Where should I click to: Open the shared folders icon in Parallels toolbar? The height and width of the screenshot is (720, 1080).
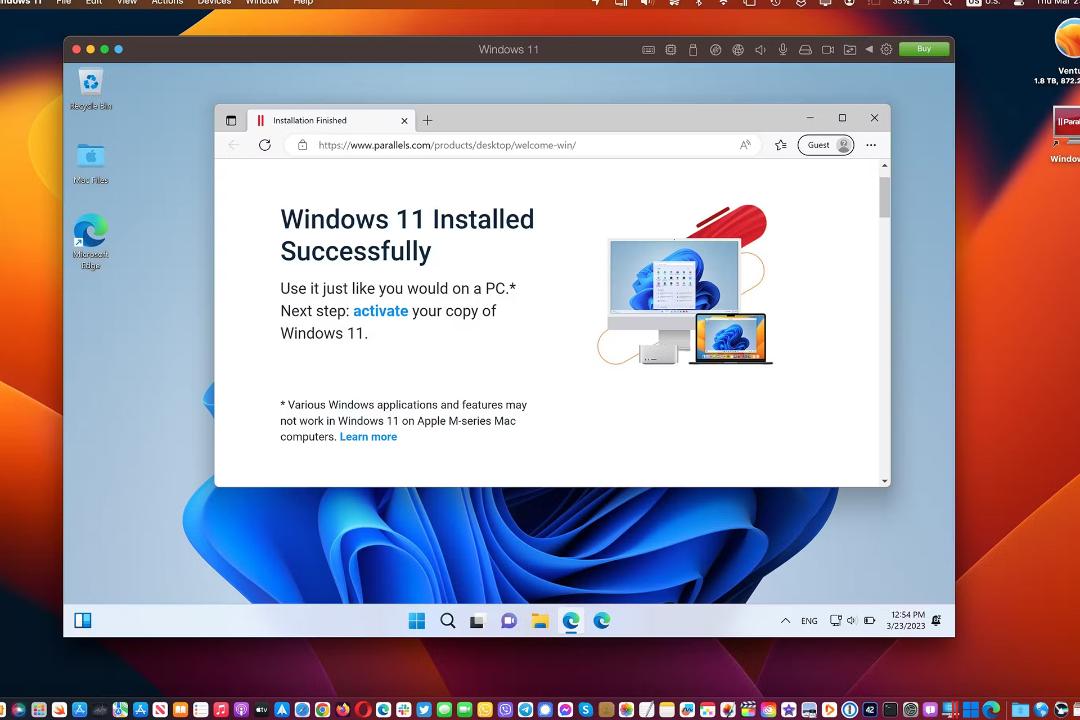850,50
